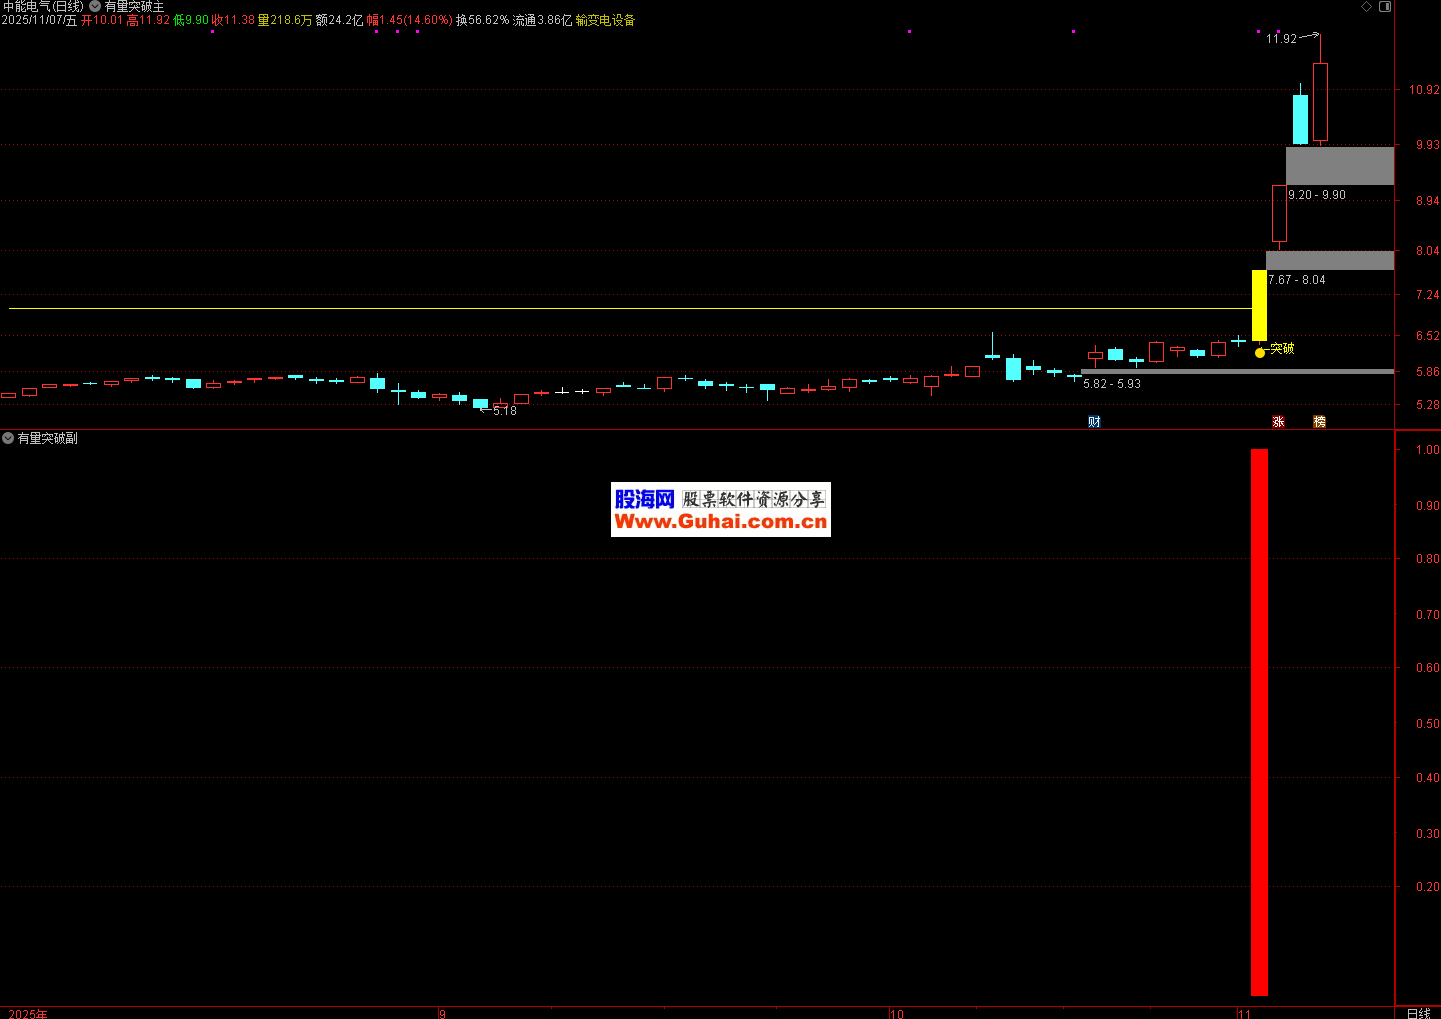Click the 中能电气(日线) stock title
The width and height of the screenshot is (1441, 1019).
(43, 7)
